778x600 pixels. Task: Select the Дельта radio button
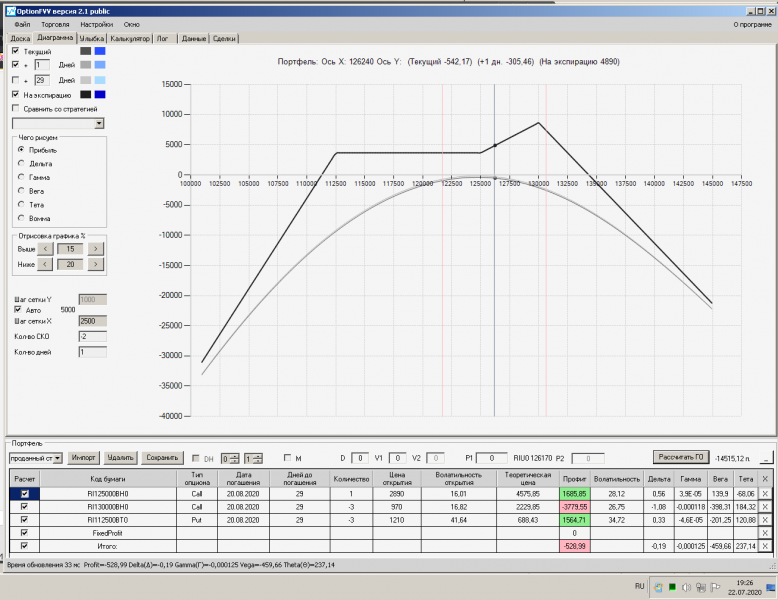(21, 163)
